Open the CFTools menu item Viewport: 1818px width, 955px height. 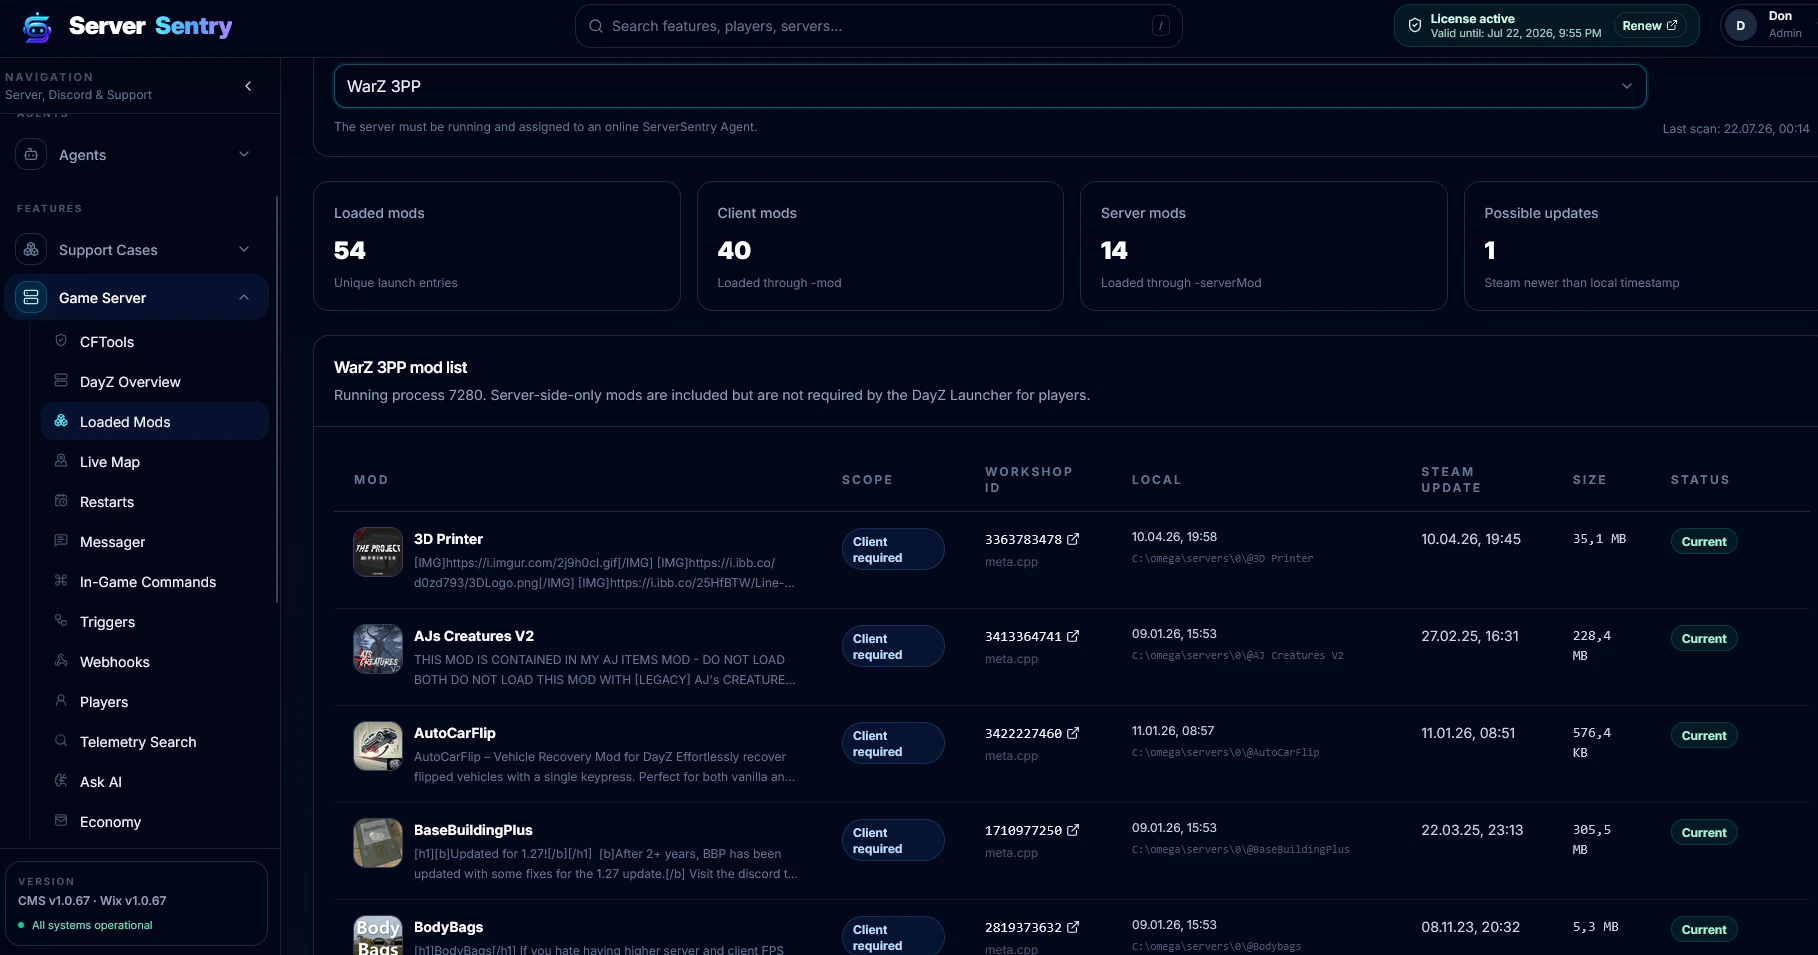tap(155, 342)
